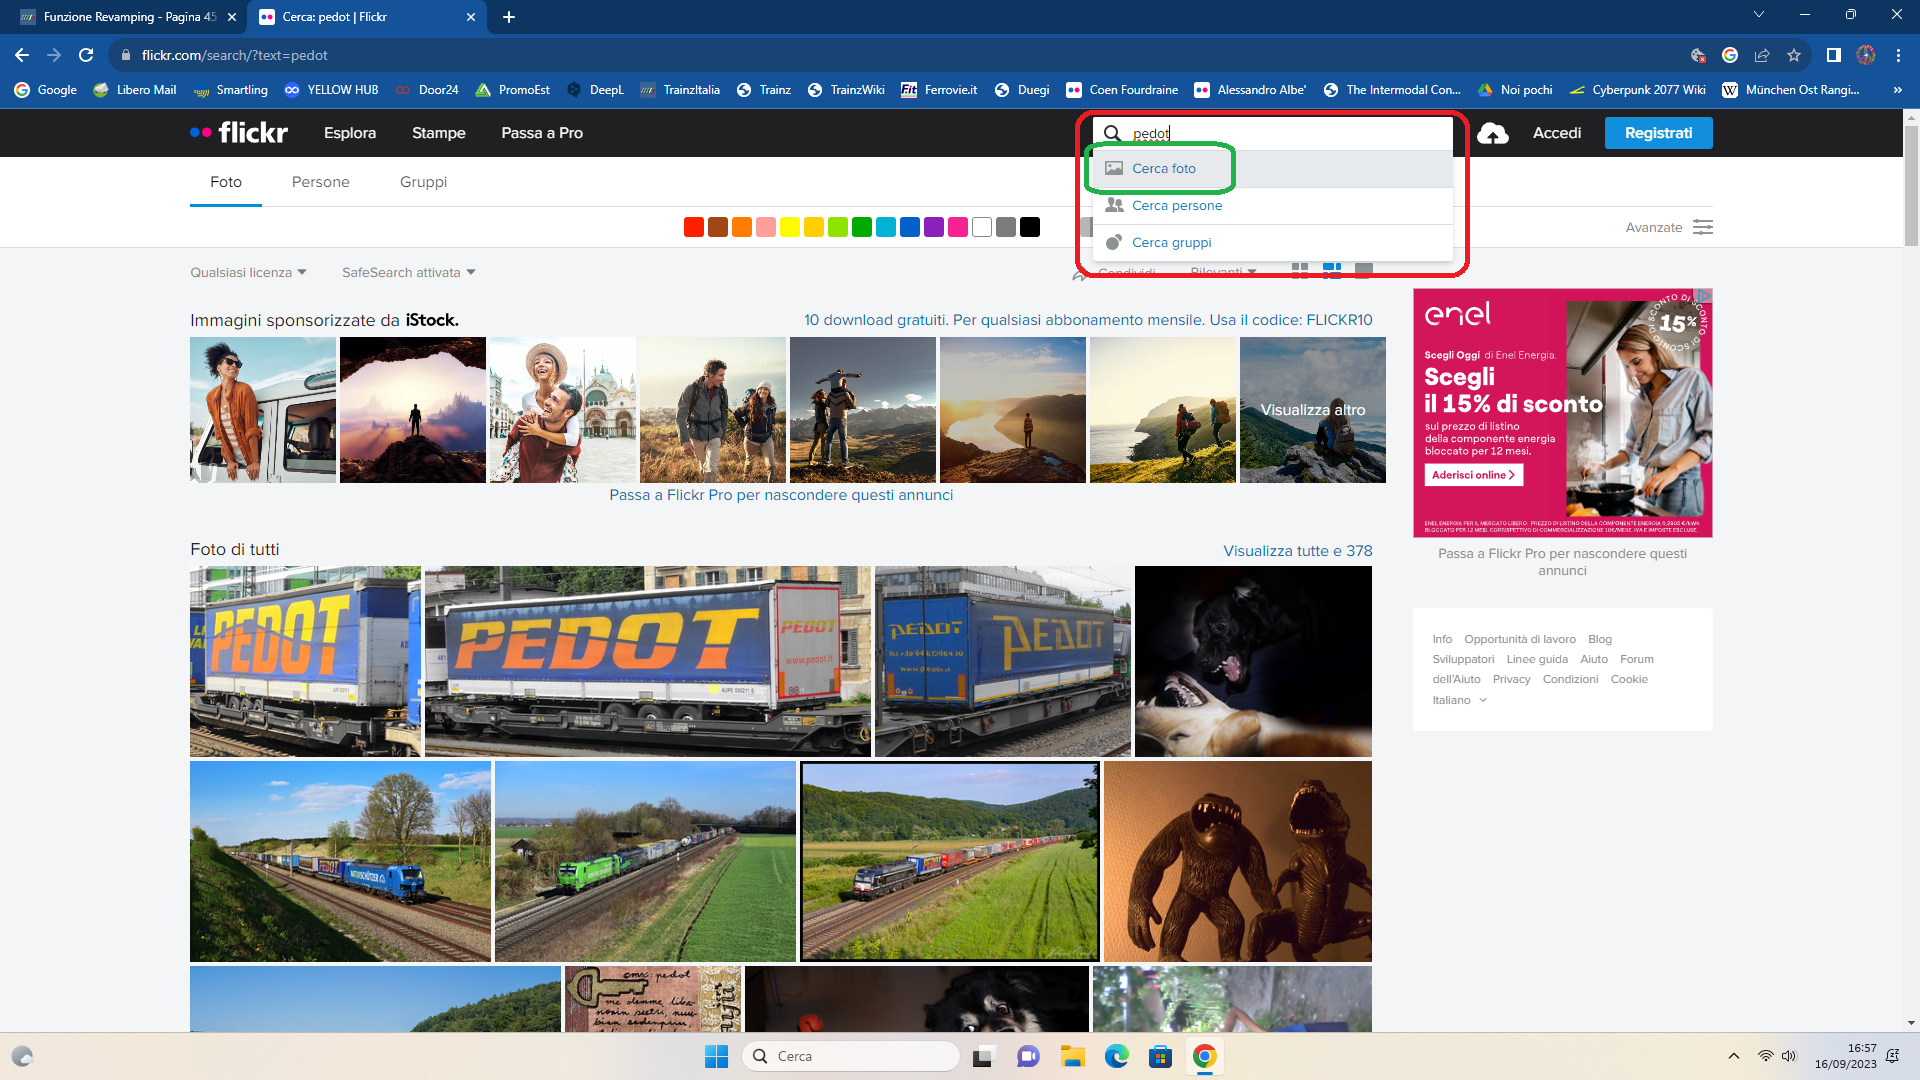The height and width of the screenshot is (1080, 1920).
Task: Click the volume icon in system tray
Action: tap(1789, 1056)
